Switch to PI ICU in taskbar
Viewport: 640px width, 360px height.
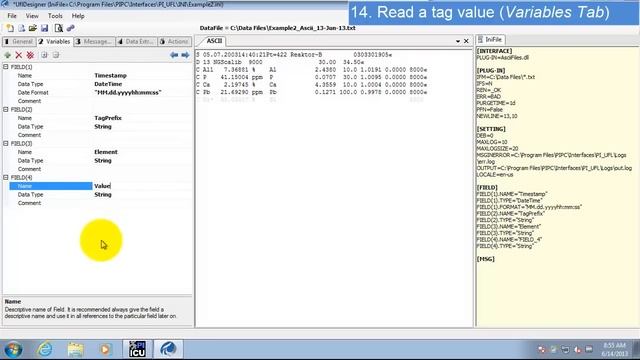point(137,349)
